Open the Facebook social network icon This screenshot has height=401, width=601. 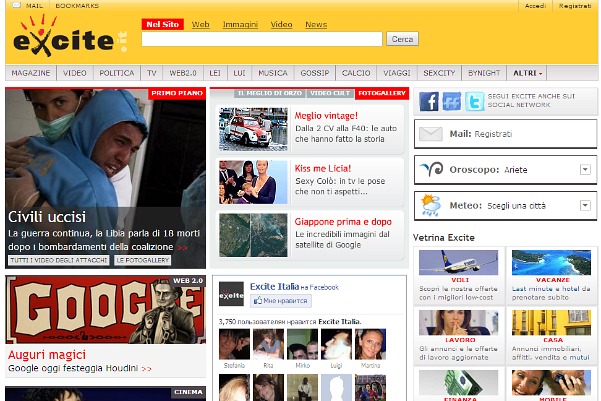pyautogui.click(x=429, y=101)
